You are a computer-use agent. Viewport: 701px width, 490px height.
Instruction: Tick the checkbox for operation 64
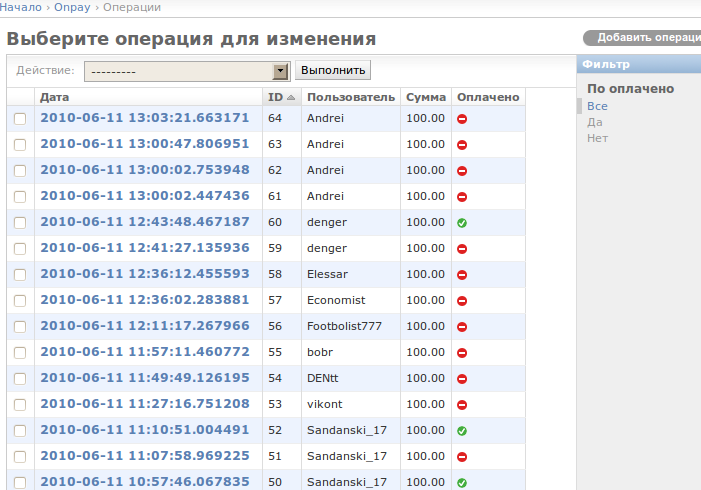[20, 118]
